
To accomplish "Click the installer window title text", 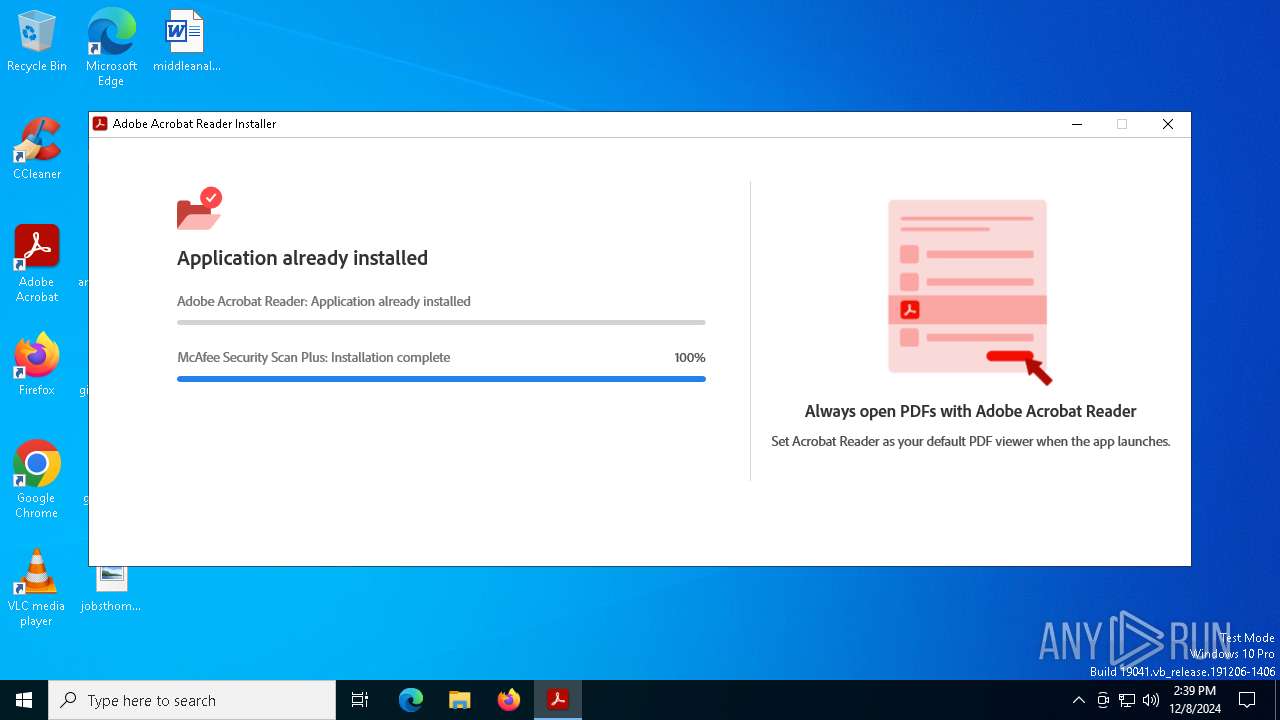I will click(195, 124).
